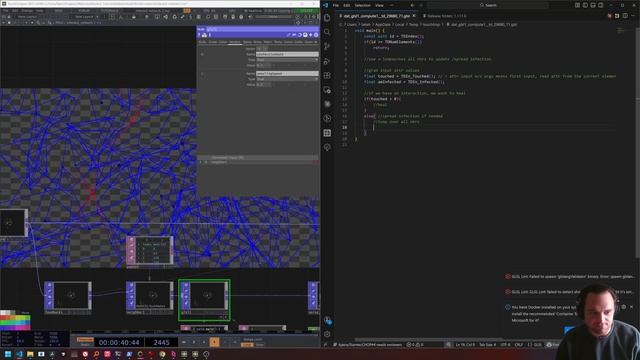640x360 pixels.
Task: Open the Windows Start menu
Action: click(x=8, y=354)
